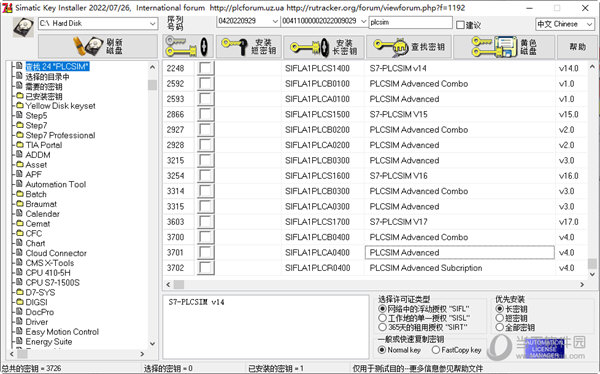The height and width of the screenshot is (374, 600).
Task: Open the help button
Action: pyautogui.click(x=578, y=47)
